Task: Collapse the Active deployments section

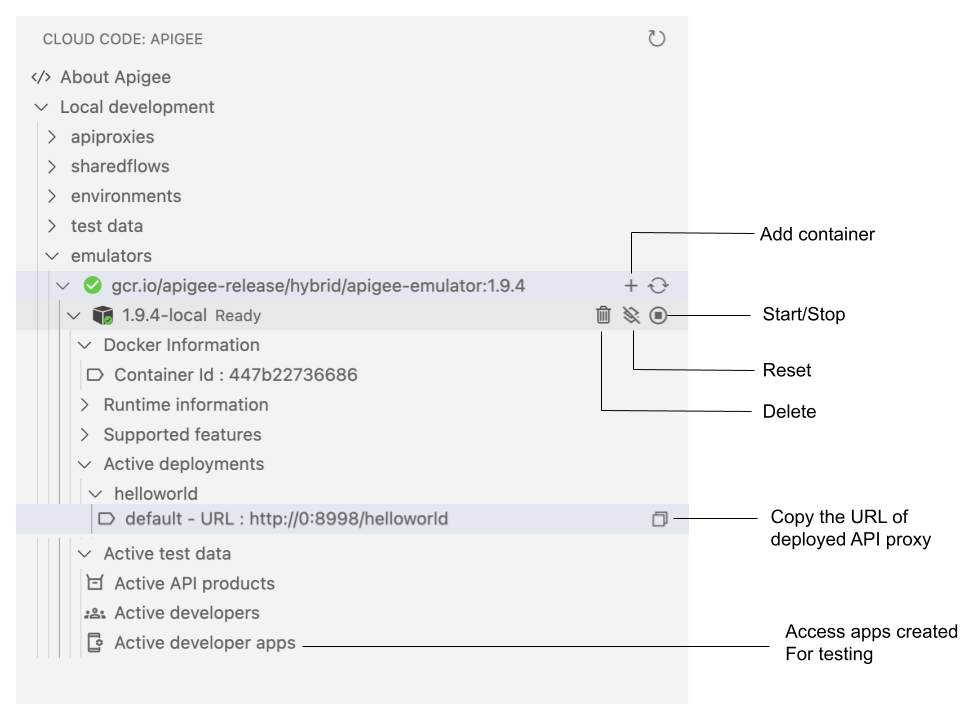Action: [85, 463]
